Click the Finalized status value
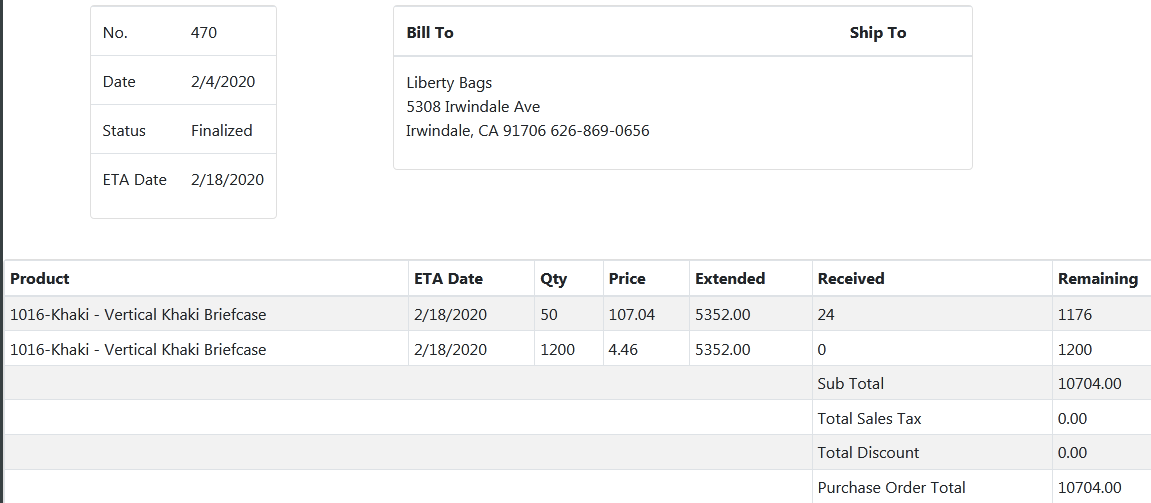This screenshot has height=503, width=1151. (221, 131)
